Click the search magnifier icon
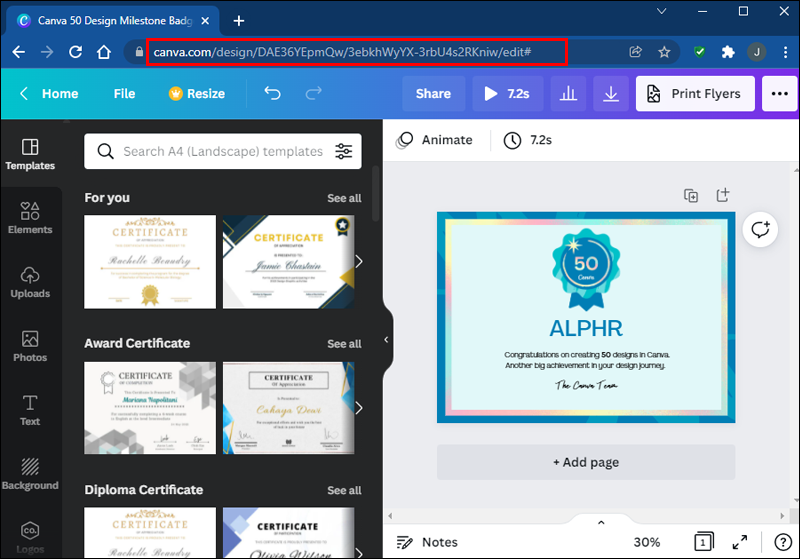This screenshot has height=559, width=800. pos(106,151)
